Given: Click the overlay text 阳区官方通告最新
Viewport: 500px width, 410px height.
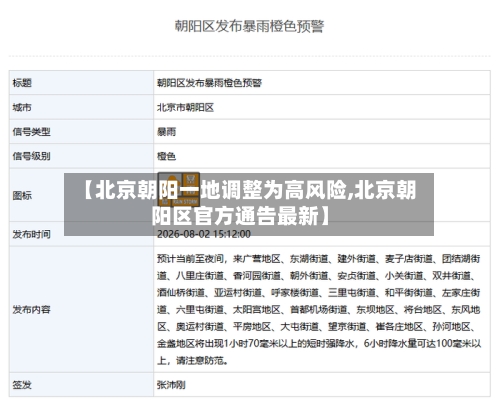Looking at the screenshot, I should tap(235, 216).
